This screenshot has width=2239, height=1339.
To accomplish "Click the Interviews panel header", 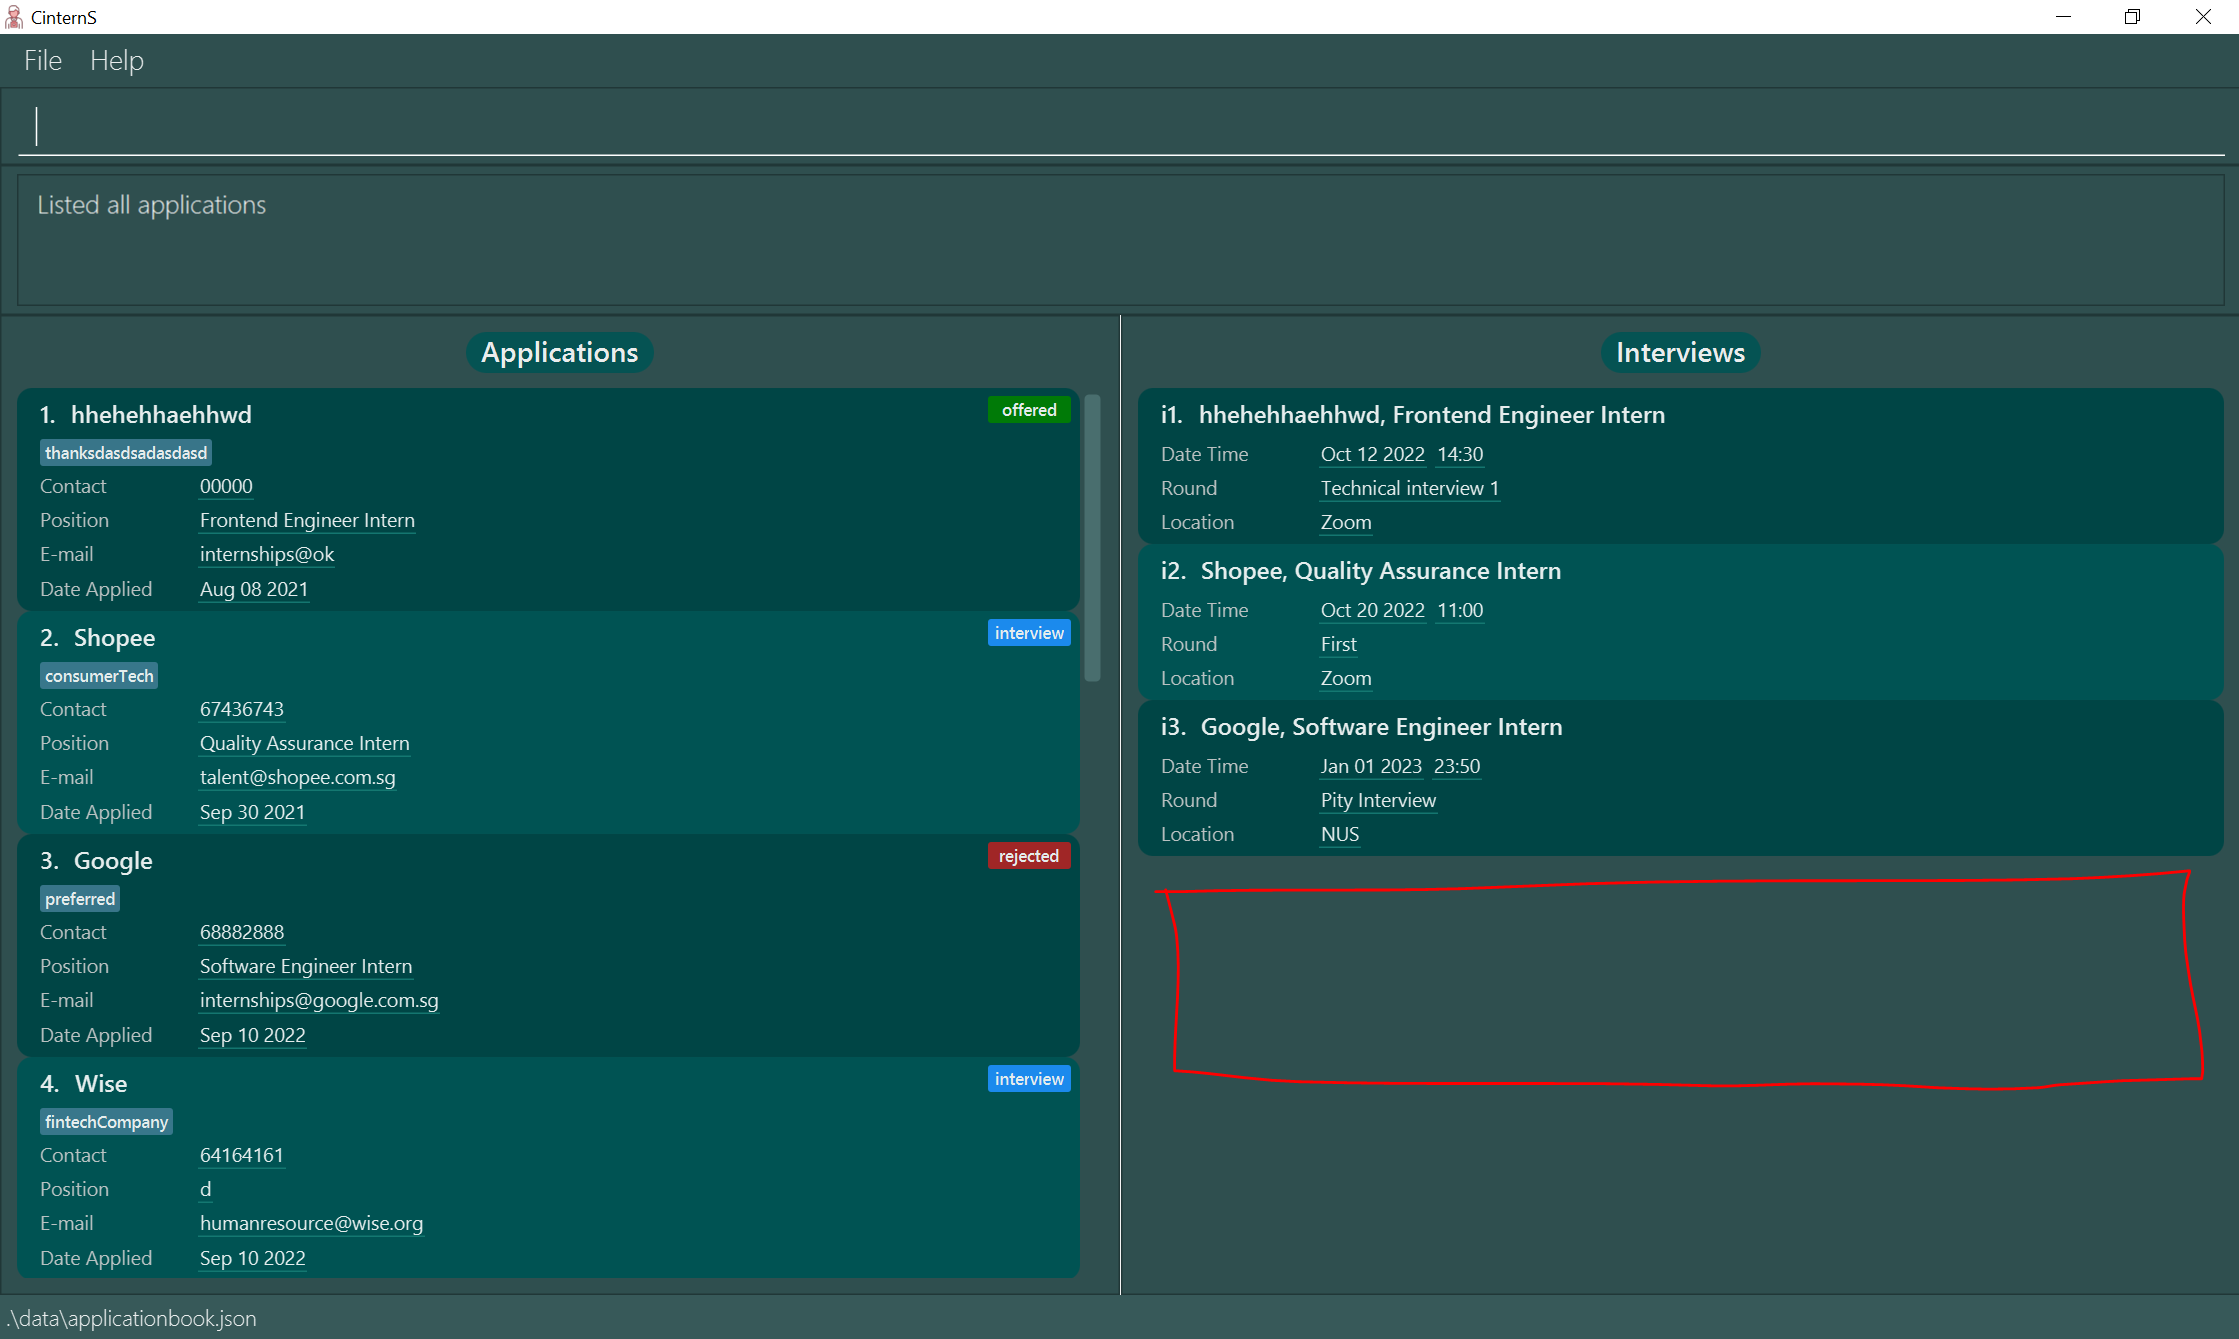I will (x=1679, y=353).
